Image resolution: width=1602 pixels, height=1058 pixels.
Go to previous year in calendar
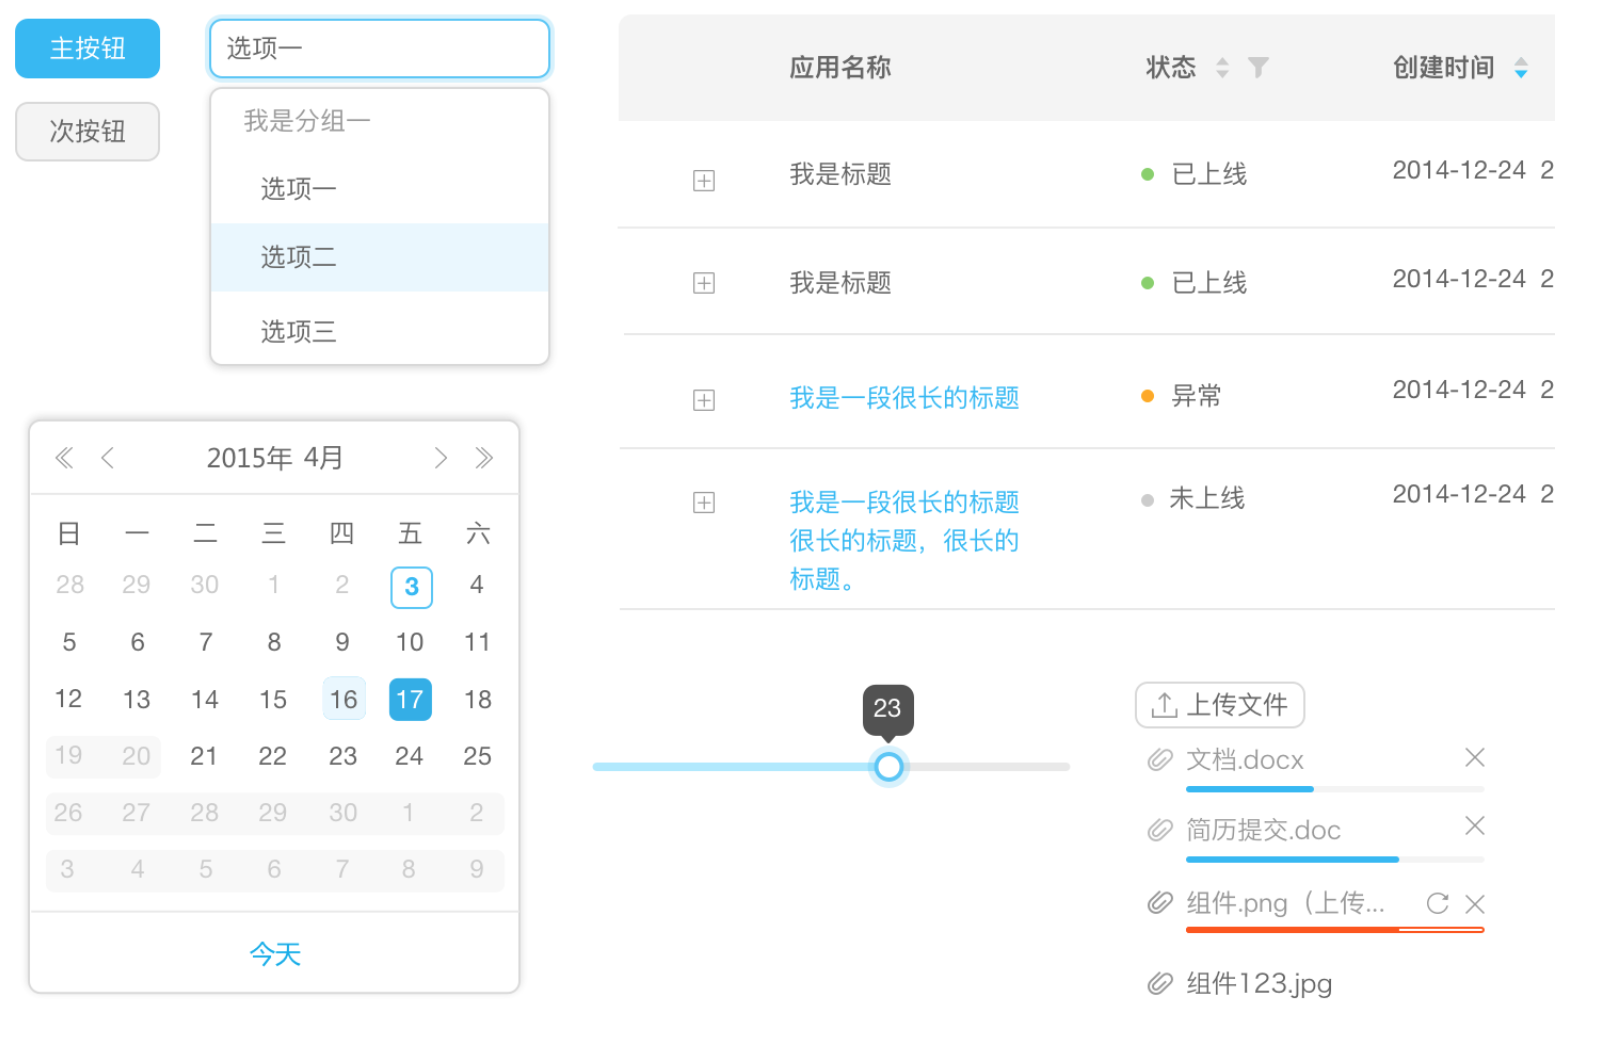click(64, 458)
